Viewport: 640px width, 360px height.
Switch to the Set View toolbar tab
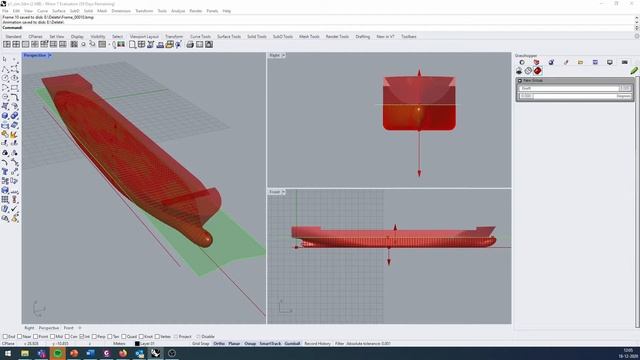click(x=57, y=37)
